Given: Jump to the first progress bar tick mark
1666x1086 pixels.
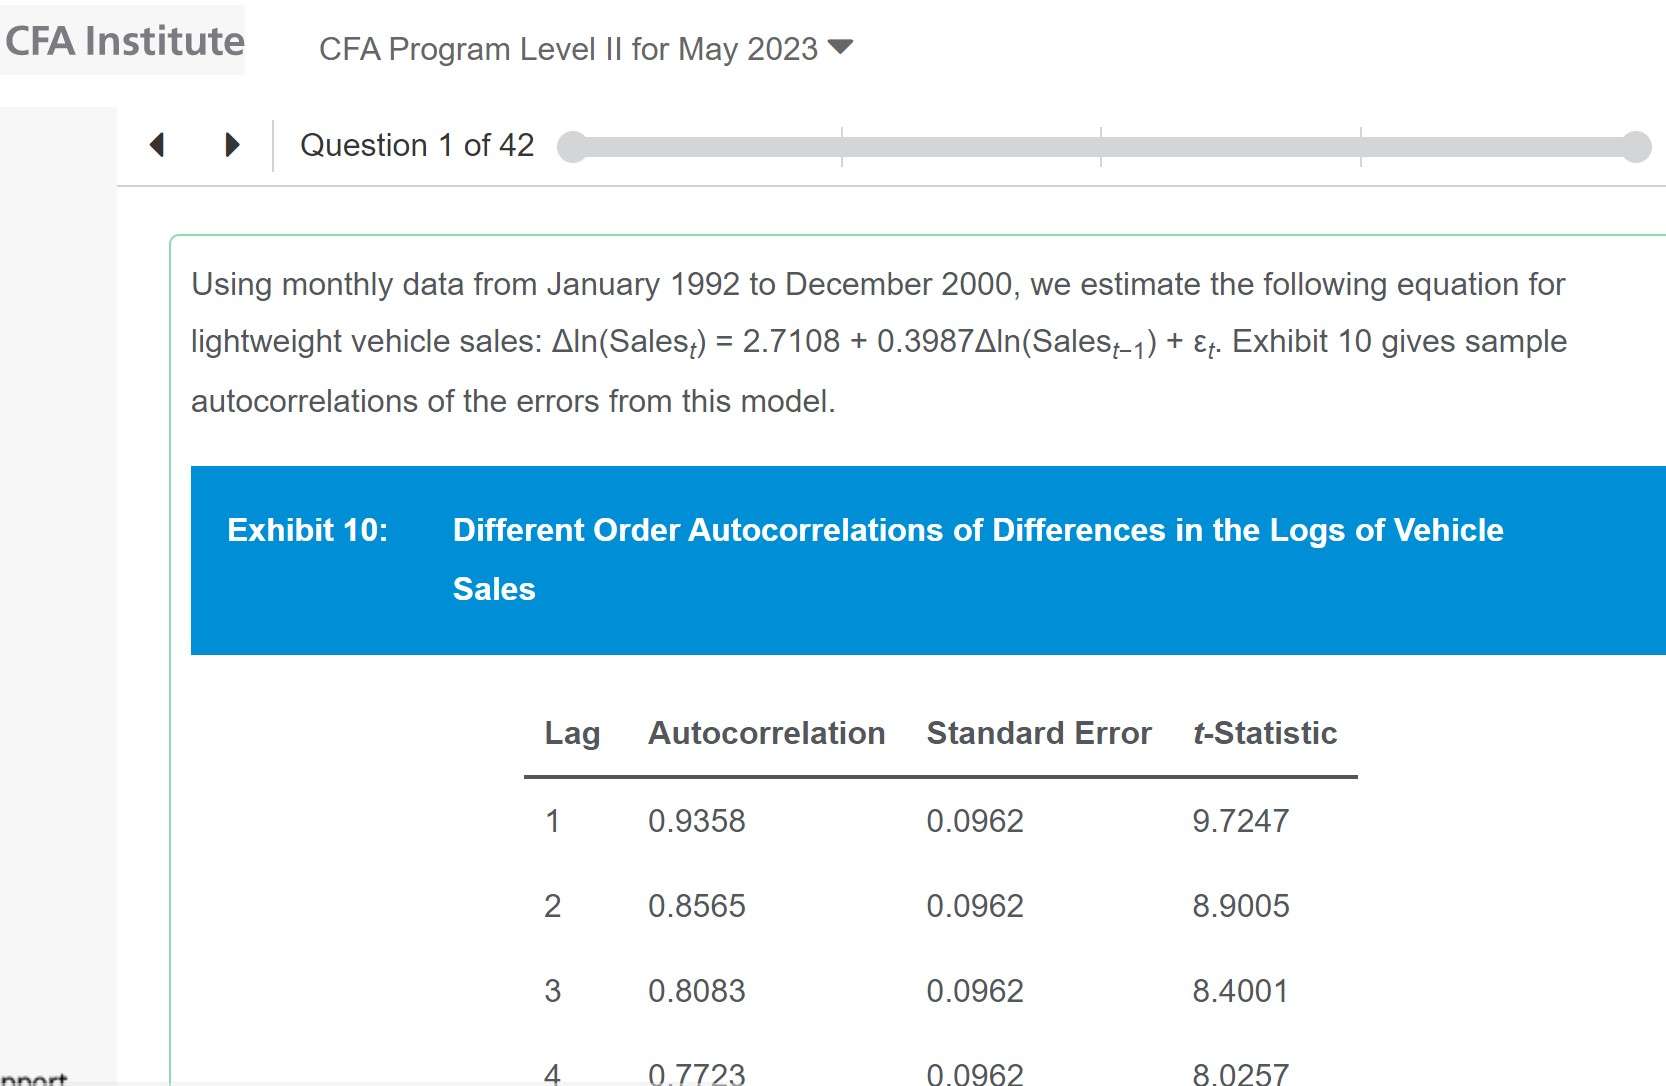Looking at the screenshot, I should [x=842, y=147].
